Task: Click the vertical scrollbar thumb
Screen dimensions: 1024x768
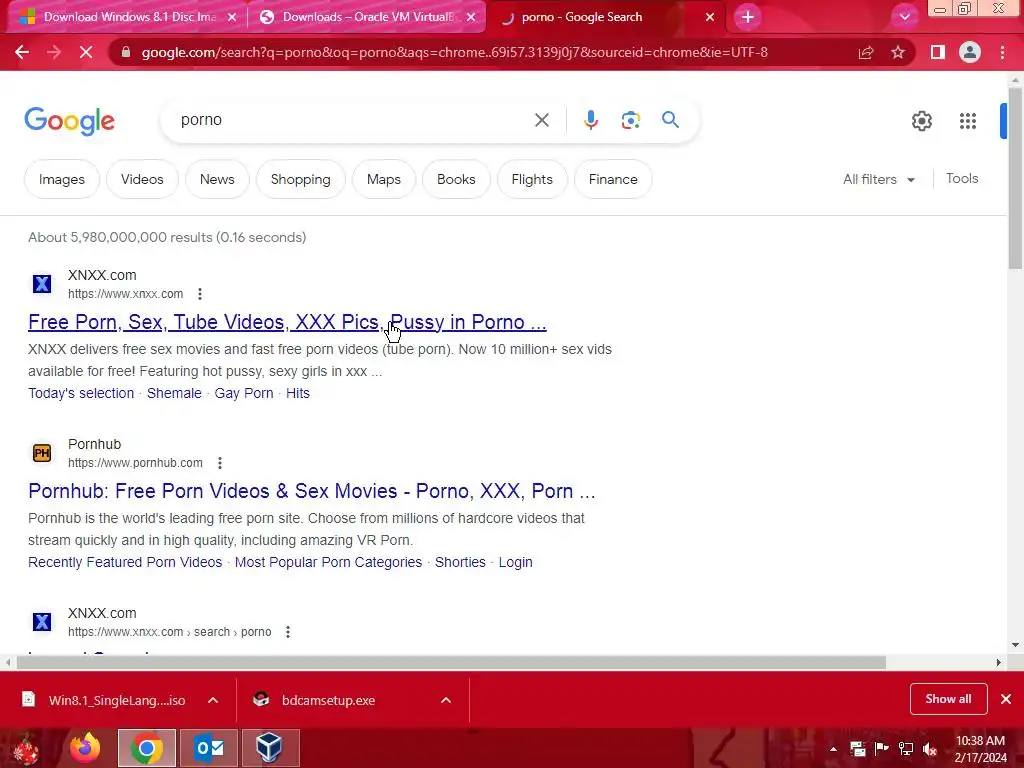Action: point(1014,176)
